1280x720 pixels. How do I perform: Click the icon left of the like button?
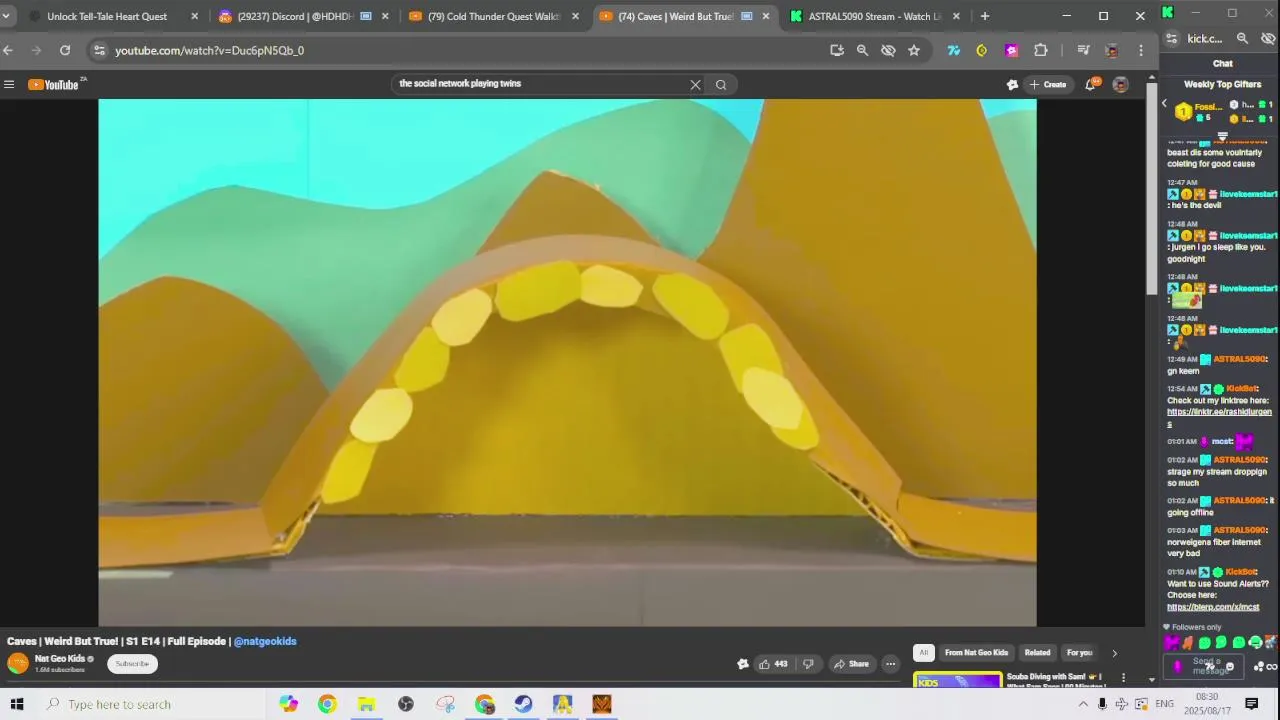tap(743, 664)
